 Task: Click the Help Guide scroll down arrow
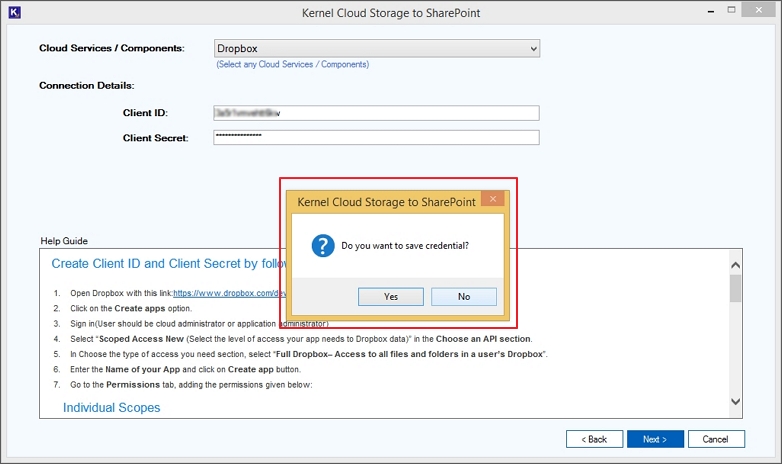[735, 401]
